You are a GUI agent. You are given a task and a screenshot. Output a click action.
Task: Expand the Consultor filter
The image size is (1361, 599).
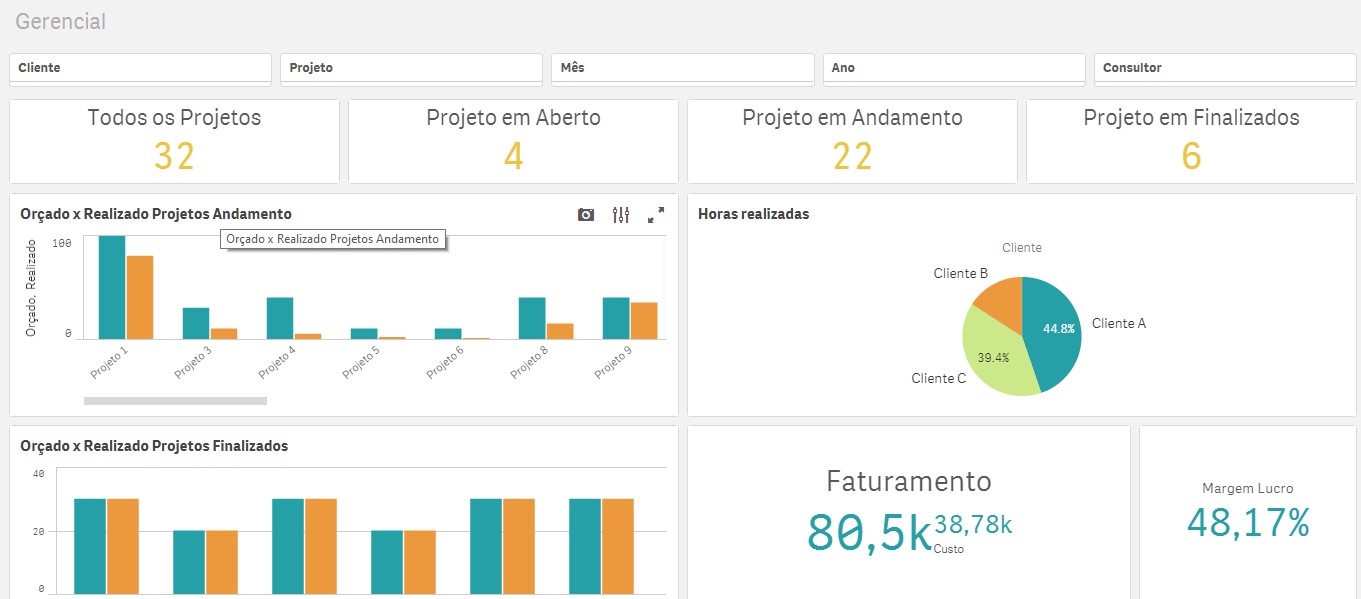[1225, 68]
